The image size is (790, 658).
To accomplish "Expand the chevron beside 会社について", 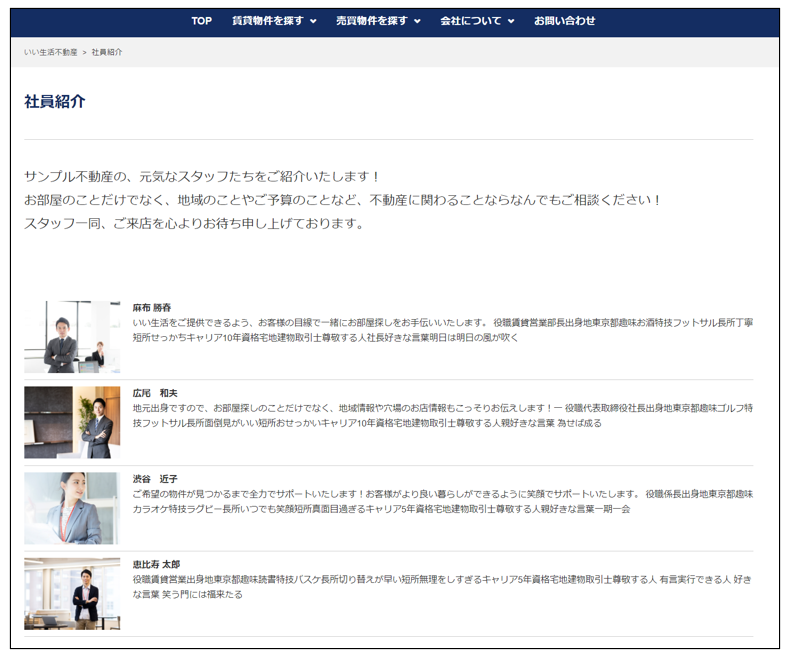I will (x=511, y=21).
